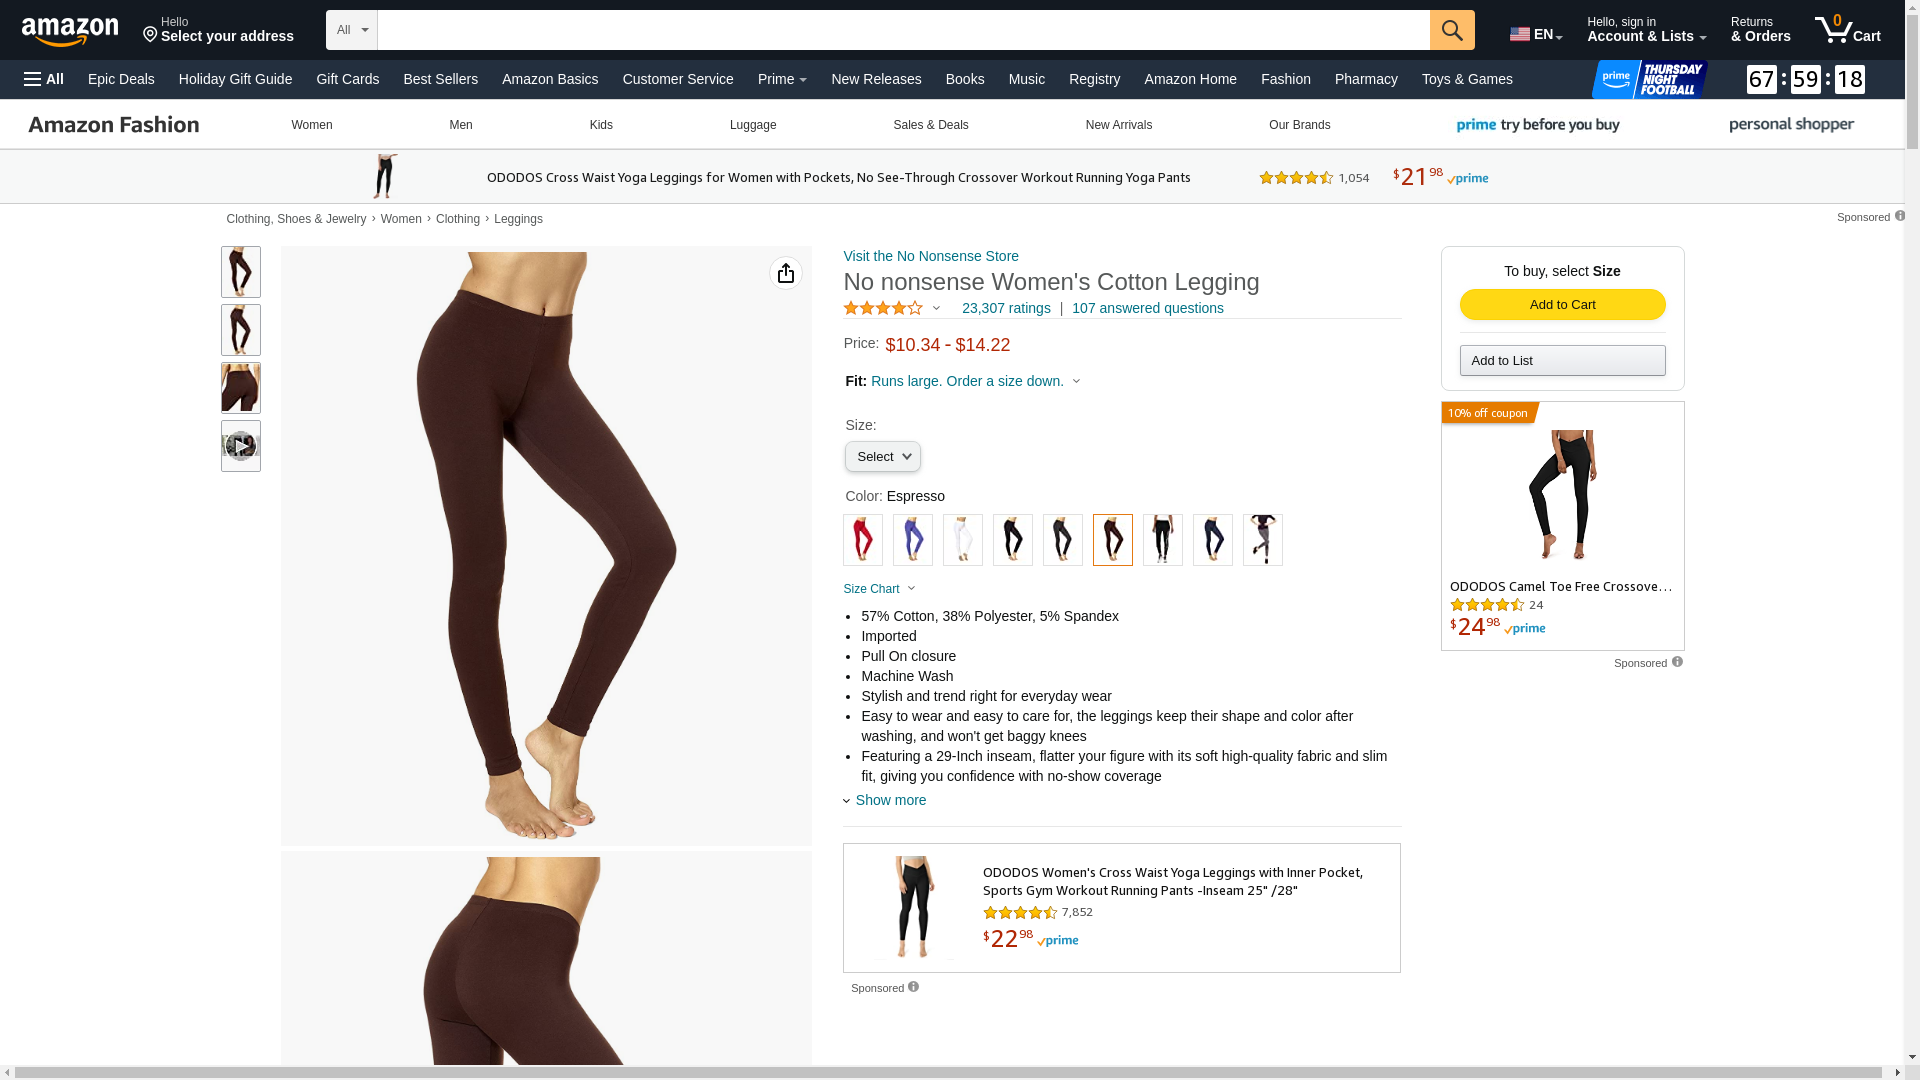This screenshot has width=1920, height=1080.
Task: Click the search magnifier button
Action: tap(1452, 30)
